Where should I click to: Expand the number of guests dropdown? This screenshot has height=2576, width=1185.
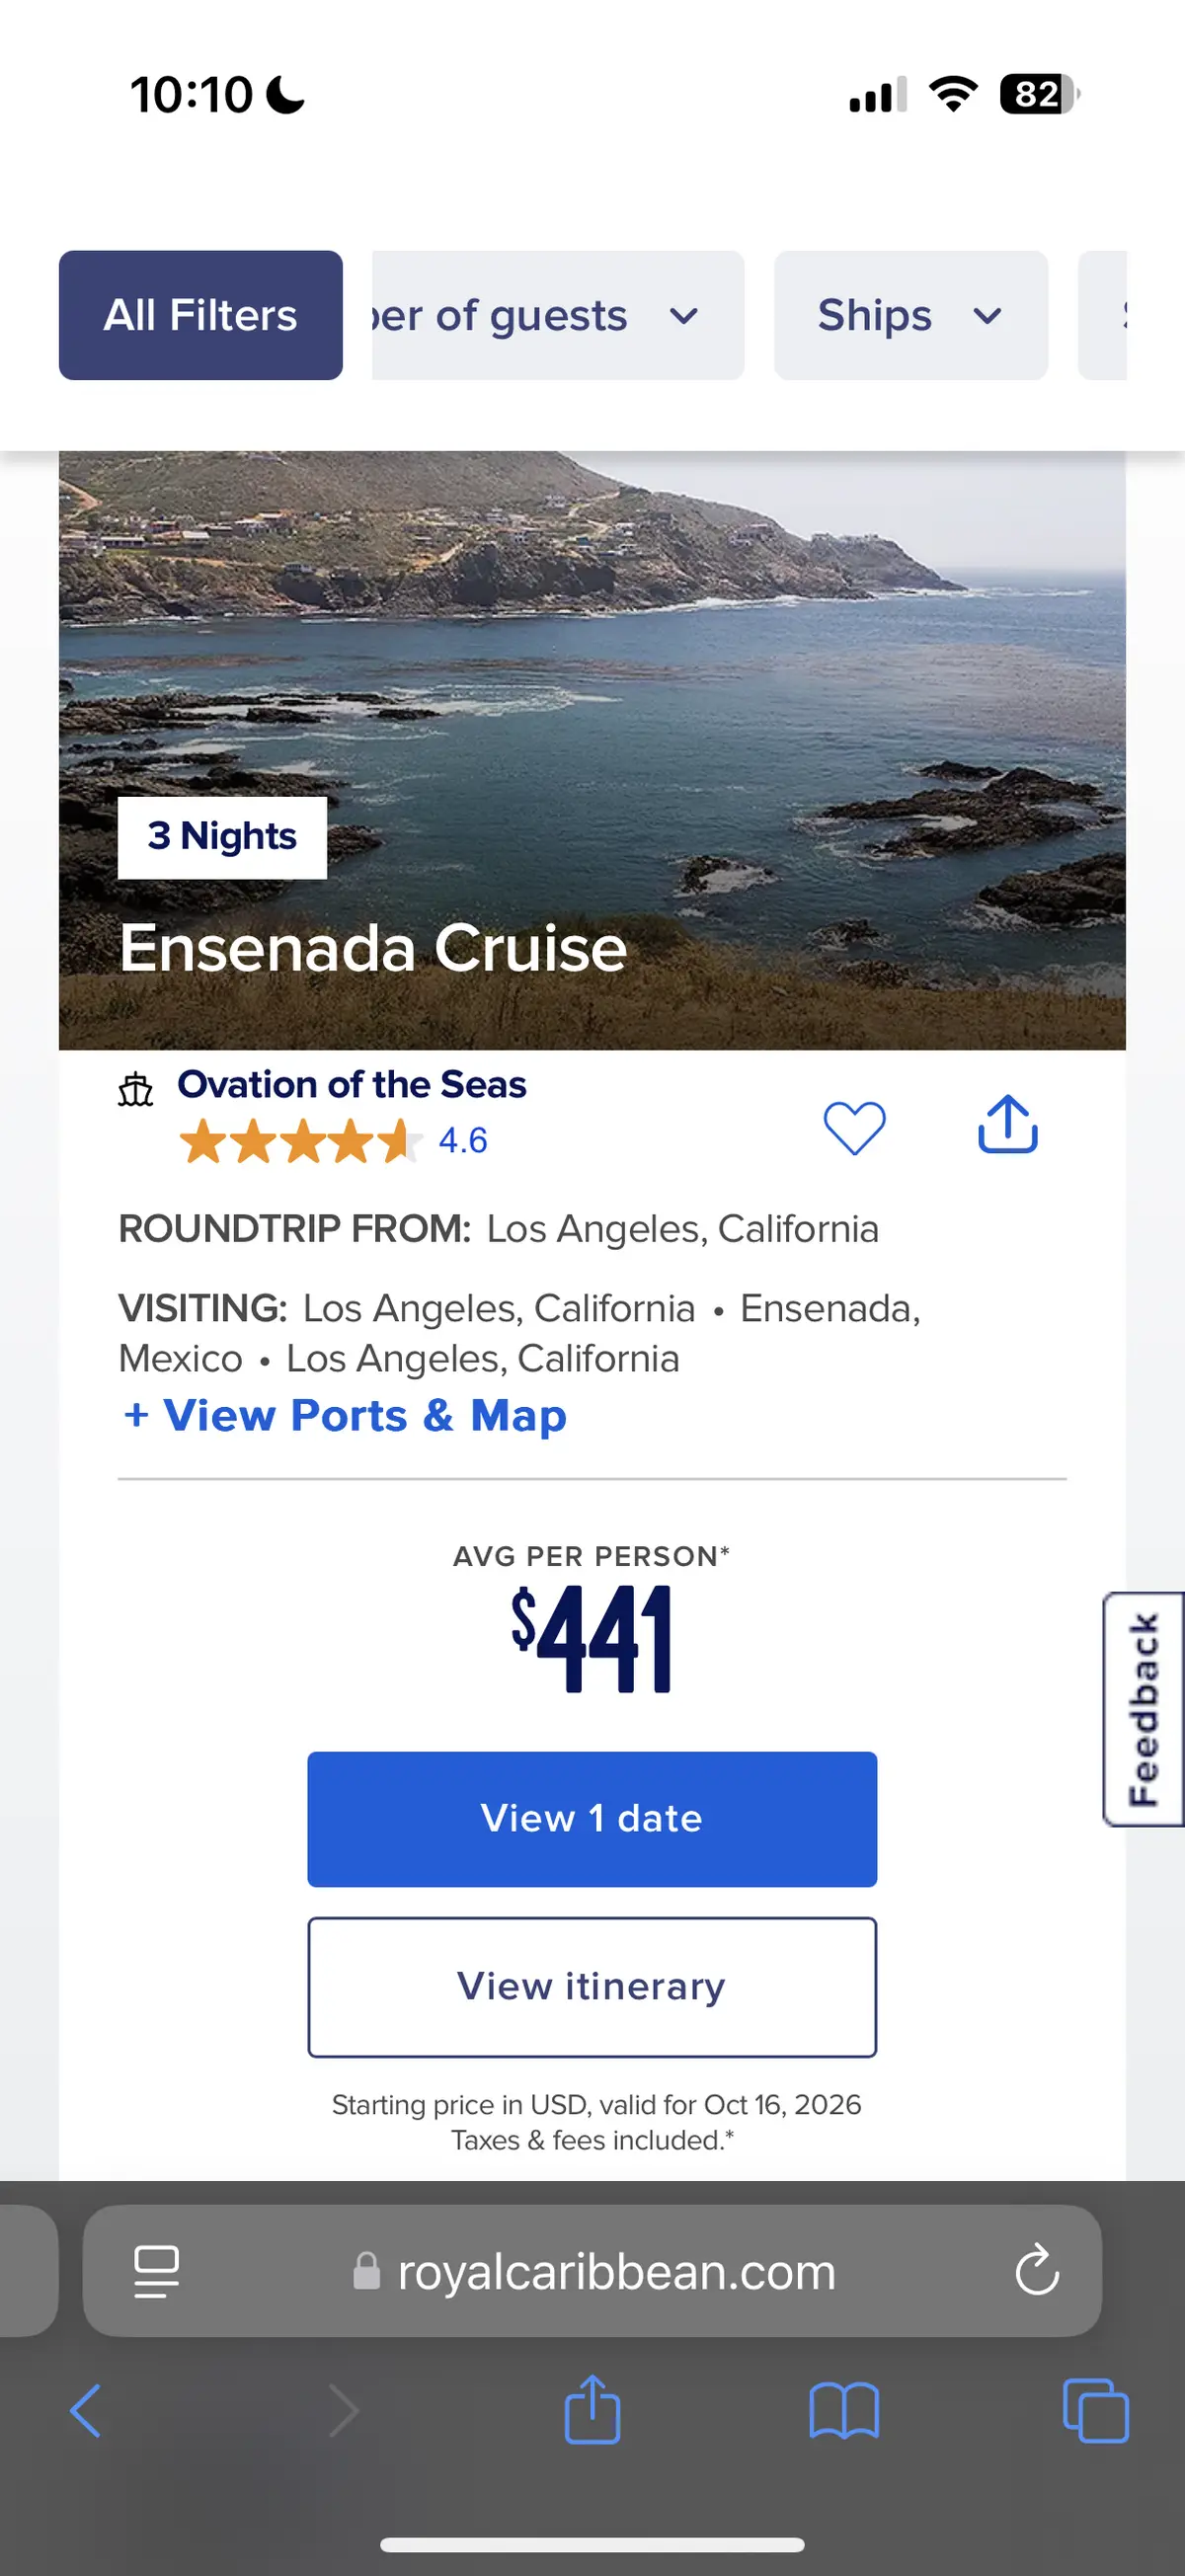pyautogui.click(x=556, y=315)
